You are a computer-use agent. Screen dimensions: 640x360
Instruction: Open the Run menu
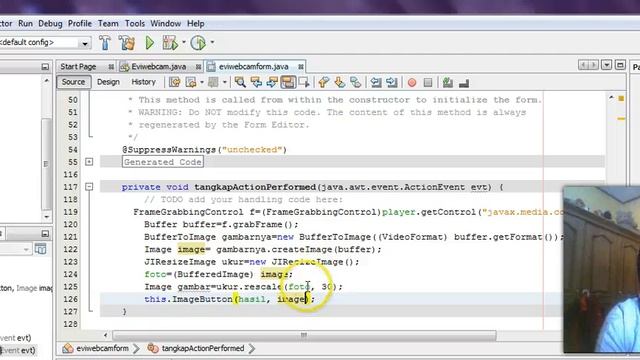click(x=25, y=24)
